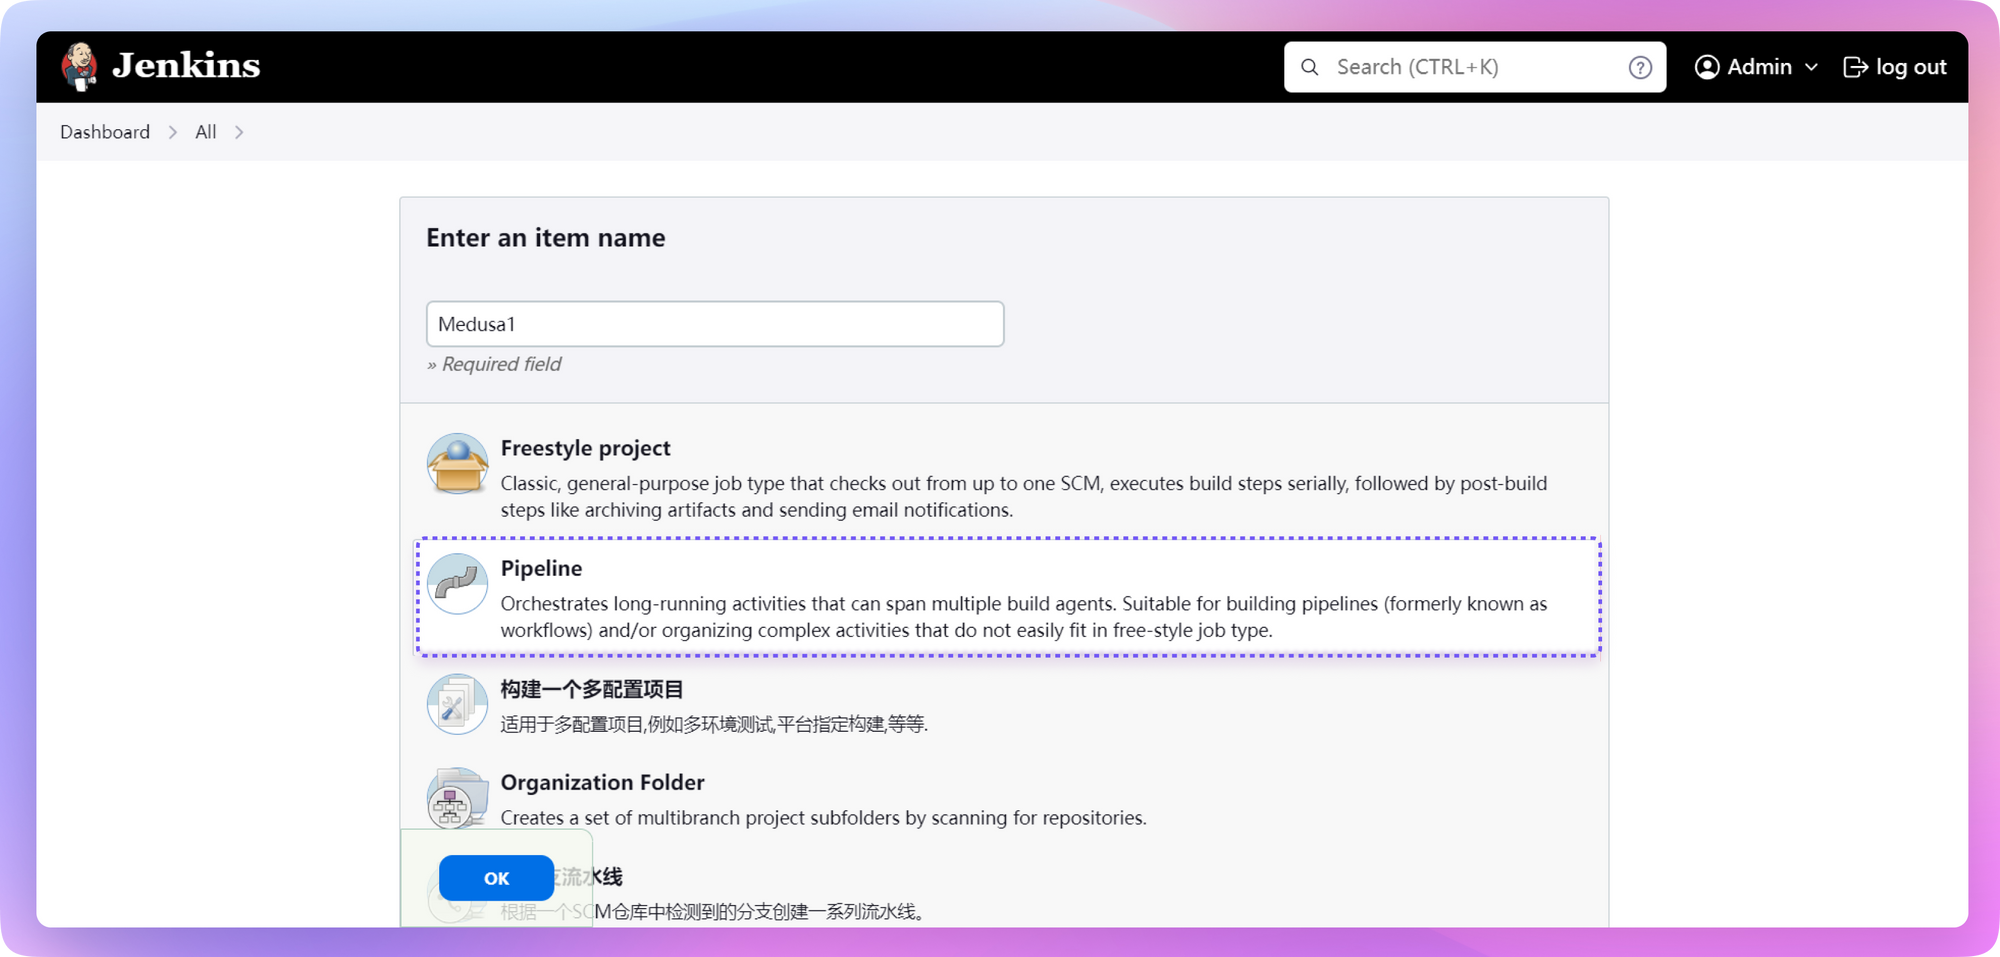Focus the Search (CTRL+K) field
The width and height of the screenshot is (2000, 957).
1475,67
